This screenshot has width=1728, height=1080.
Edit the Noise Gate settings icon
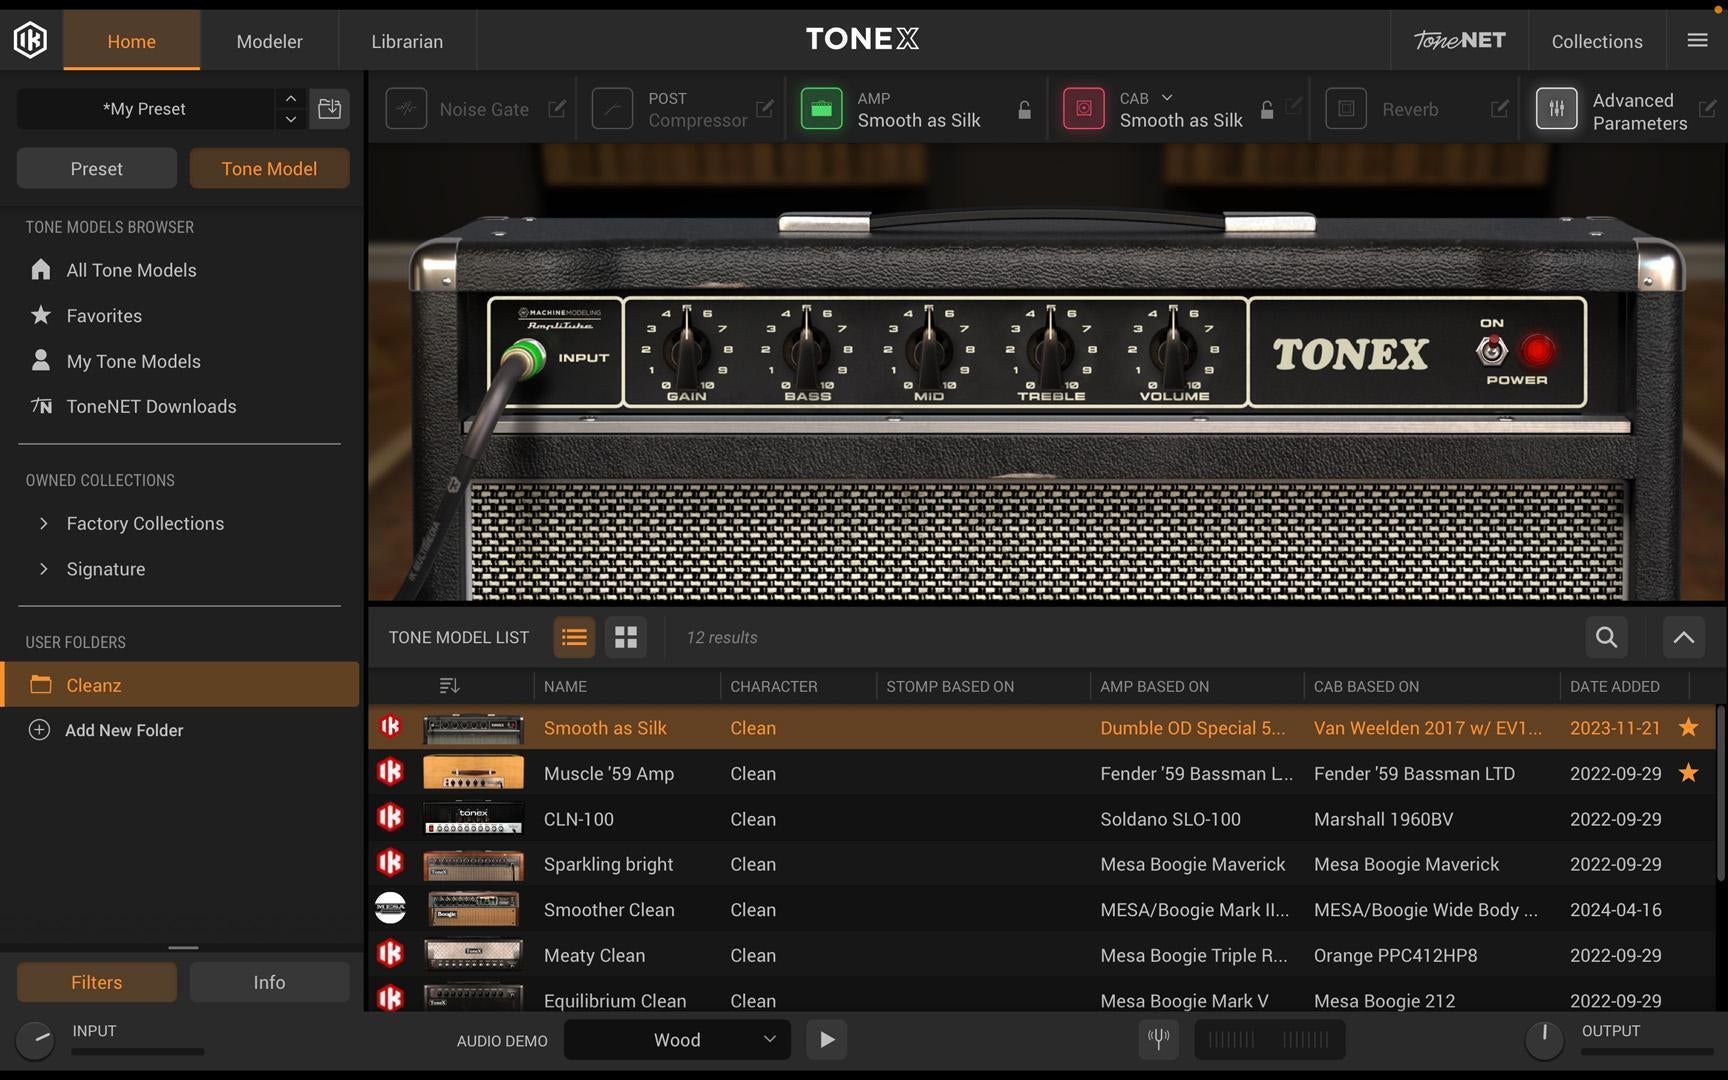coord(557,109)
